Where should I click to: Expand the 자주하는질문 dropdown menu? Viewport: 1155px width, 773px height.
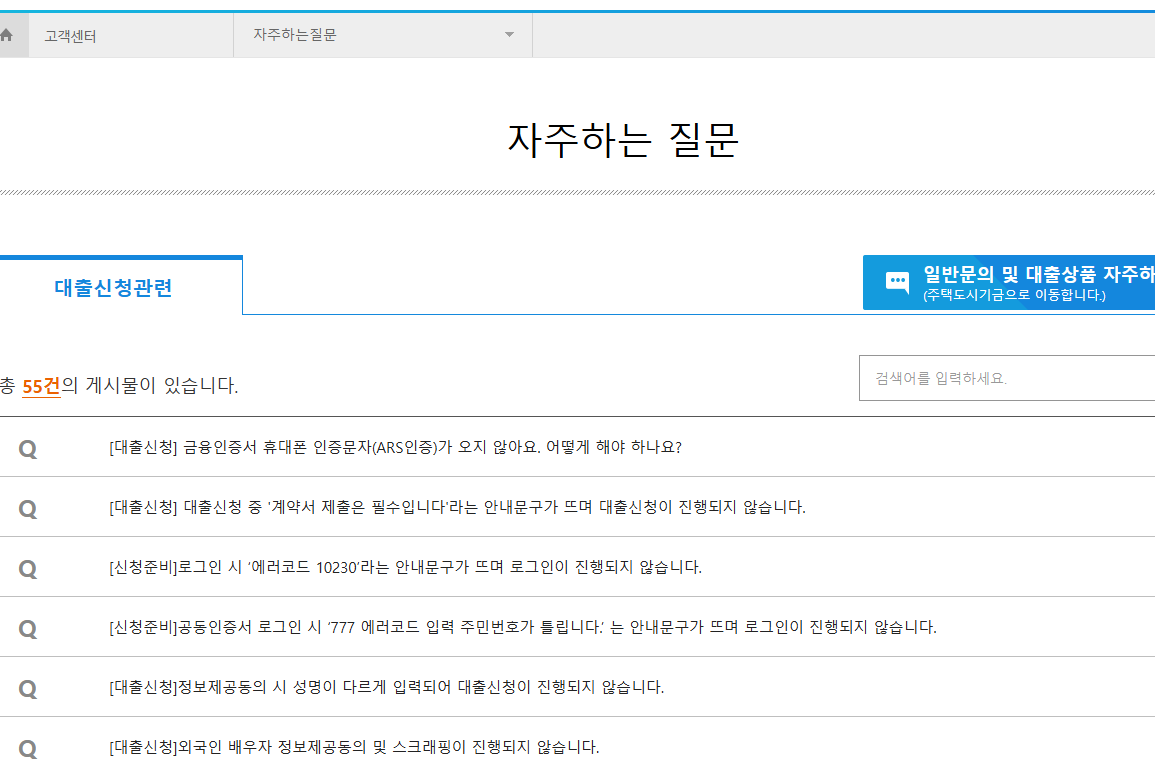pos(383,35)
